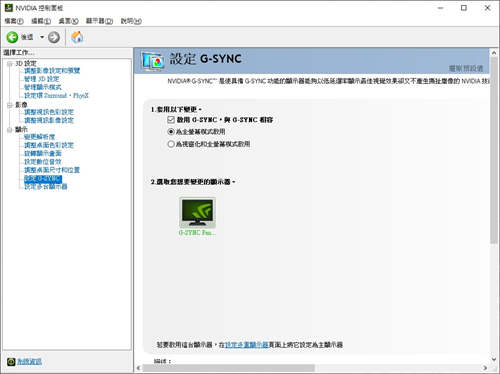Click the system information icon at bottom left
Viewport: 500px width, 374px height.
pyautogui.click(x=11, y=362)
